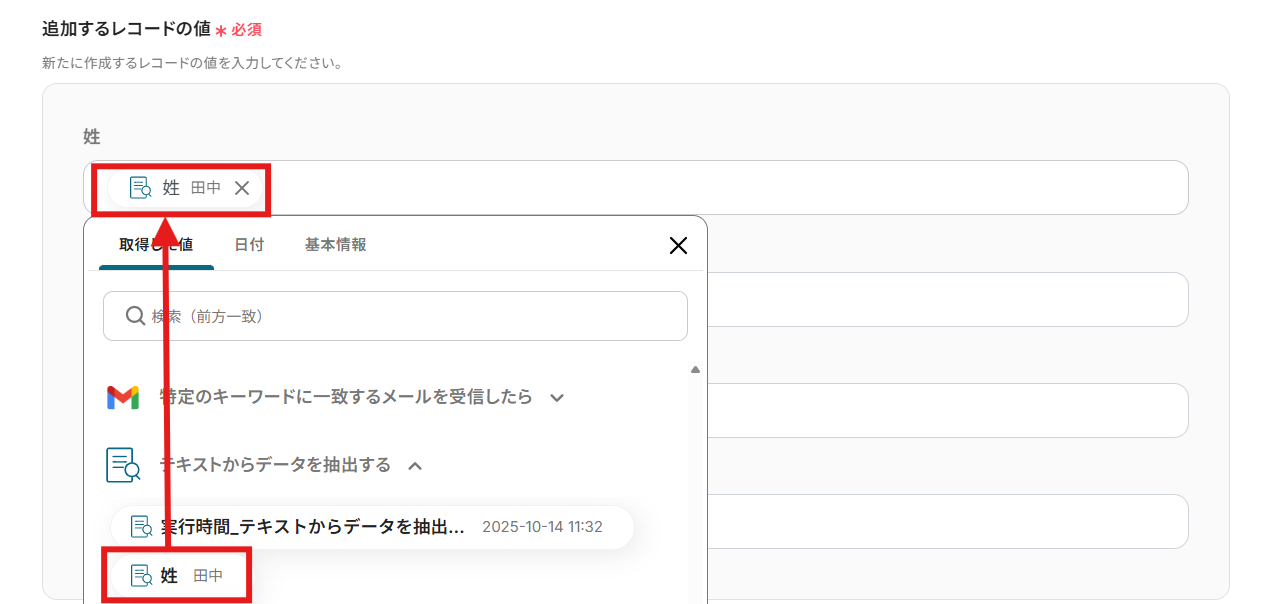1263x604 pixels.
Task: Click the テキストからデータを抽出する section label
Action: click(275, 465)
